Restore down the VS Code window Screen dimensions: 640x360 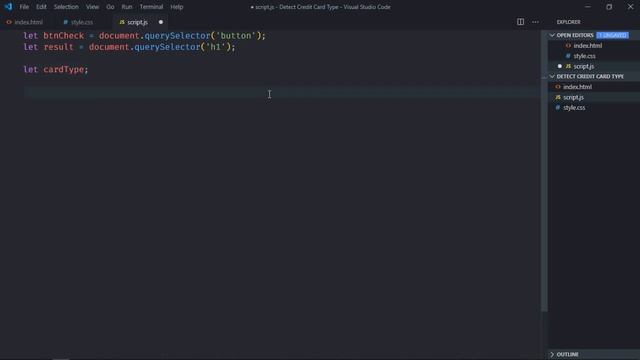609,7
